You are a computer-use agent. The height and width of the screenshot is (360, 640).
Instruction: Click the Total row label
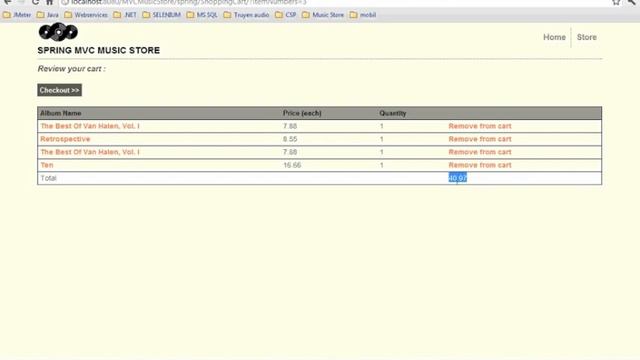click(48, 178)
